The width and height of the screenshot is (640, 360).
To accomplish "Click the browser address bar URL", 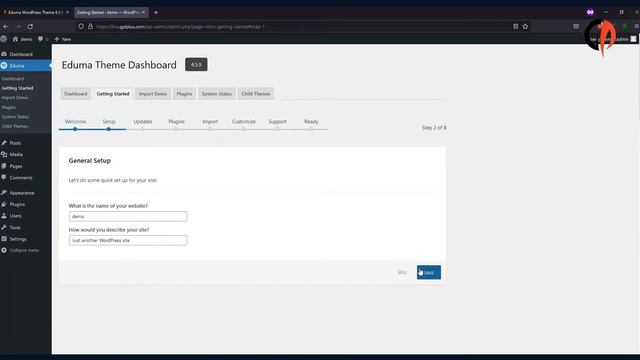I will coord(180,27).
